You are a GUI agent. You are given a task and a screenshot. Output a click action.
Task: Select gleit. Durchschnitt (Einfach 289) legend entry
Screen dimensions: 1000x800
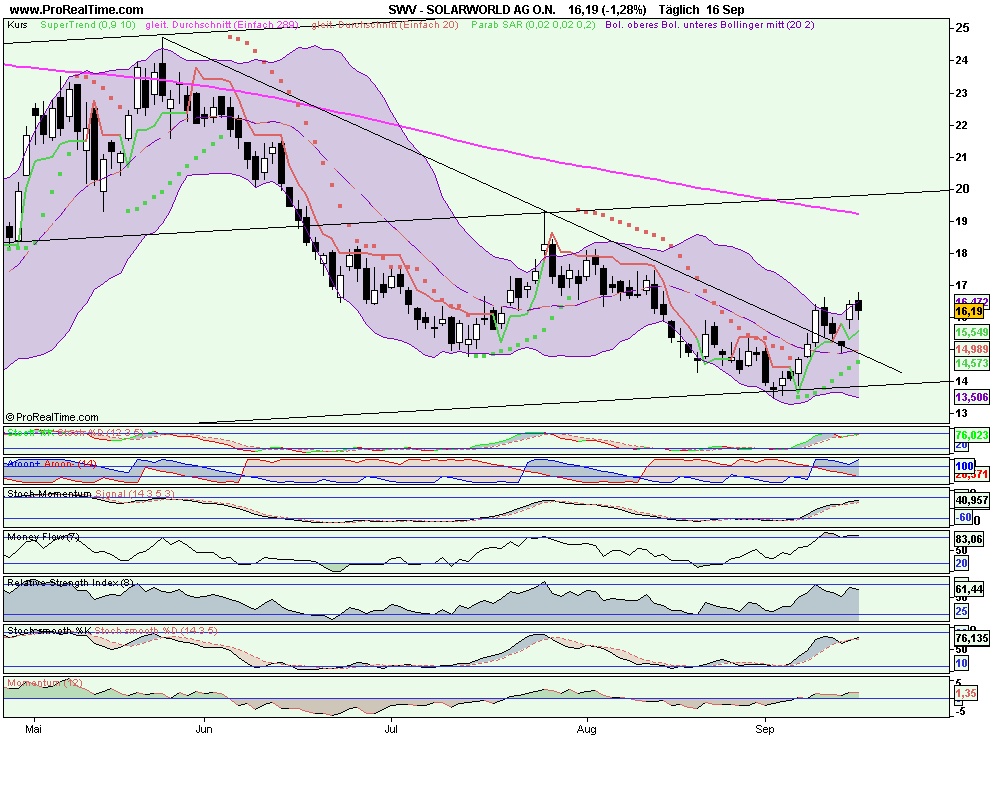(222, 25)
